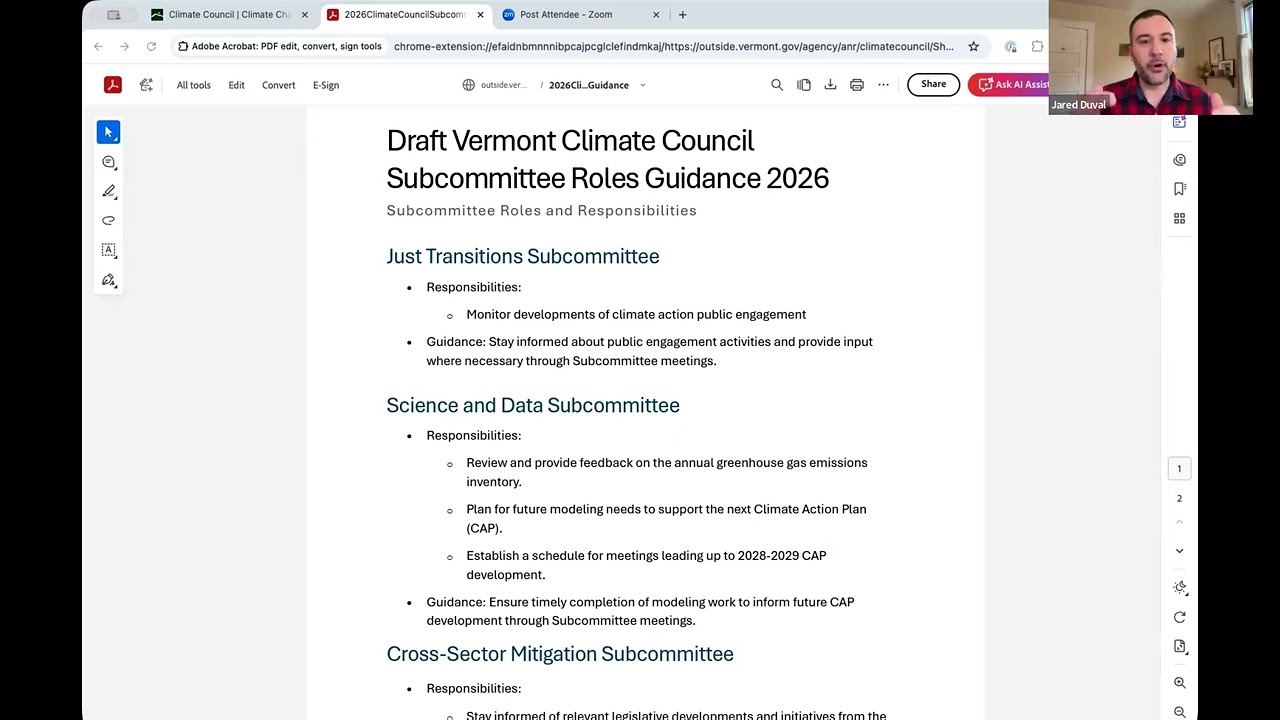Go to next page with down chevron
This screenshot has height=720, width=1280.
[1179, 551]
